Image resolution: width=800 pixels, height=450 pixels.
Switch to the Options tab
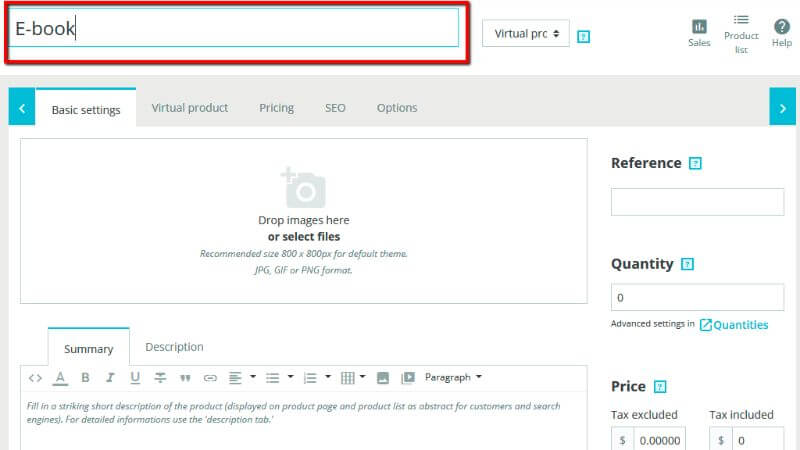click(397, 108)
